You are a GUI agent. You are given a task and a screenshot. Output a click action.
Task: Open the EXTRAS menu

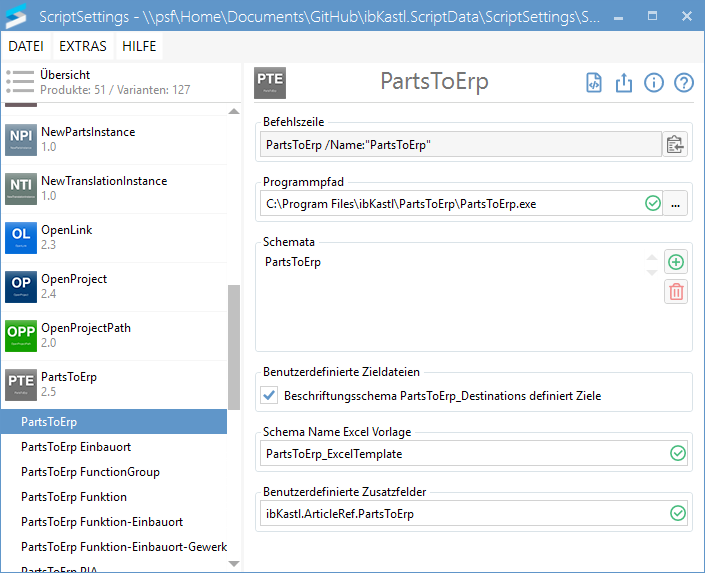(x=83, y=47)
